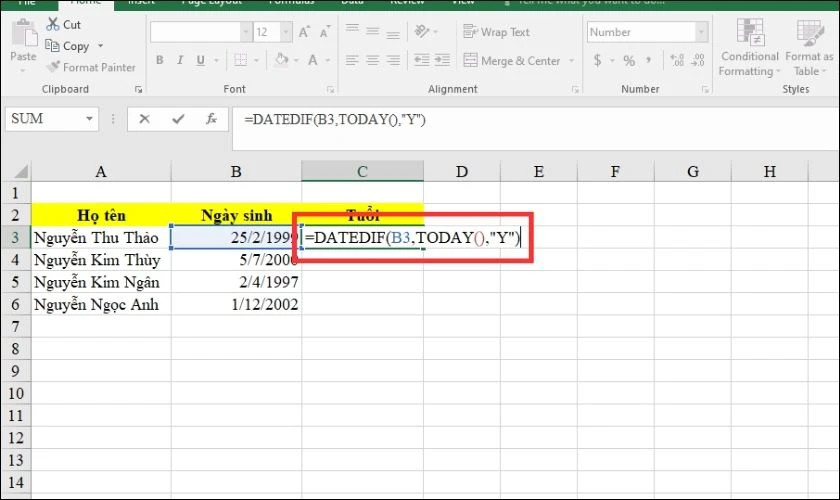Select column H header

pyautogui.click(x=769, y=171)
